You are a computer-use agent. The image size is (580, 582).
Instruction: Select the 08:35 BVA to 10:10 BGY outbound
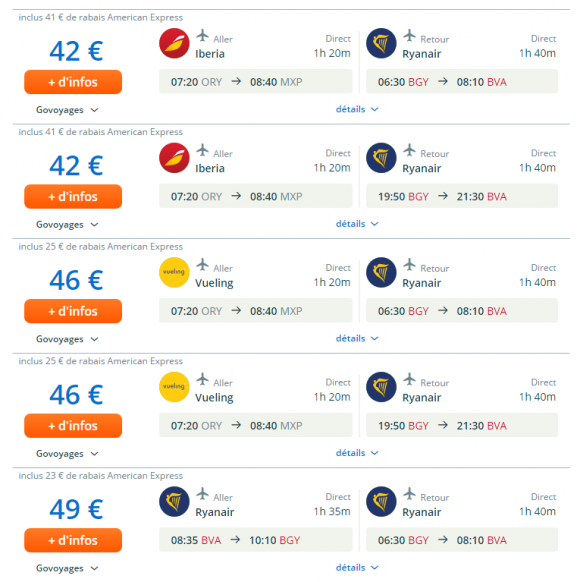tap(255, 540)
